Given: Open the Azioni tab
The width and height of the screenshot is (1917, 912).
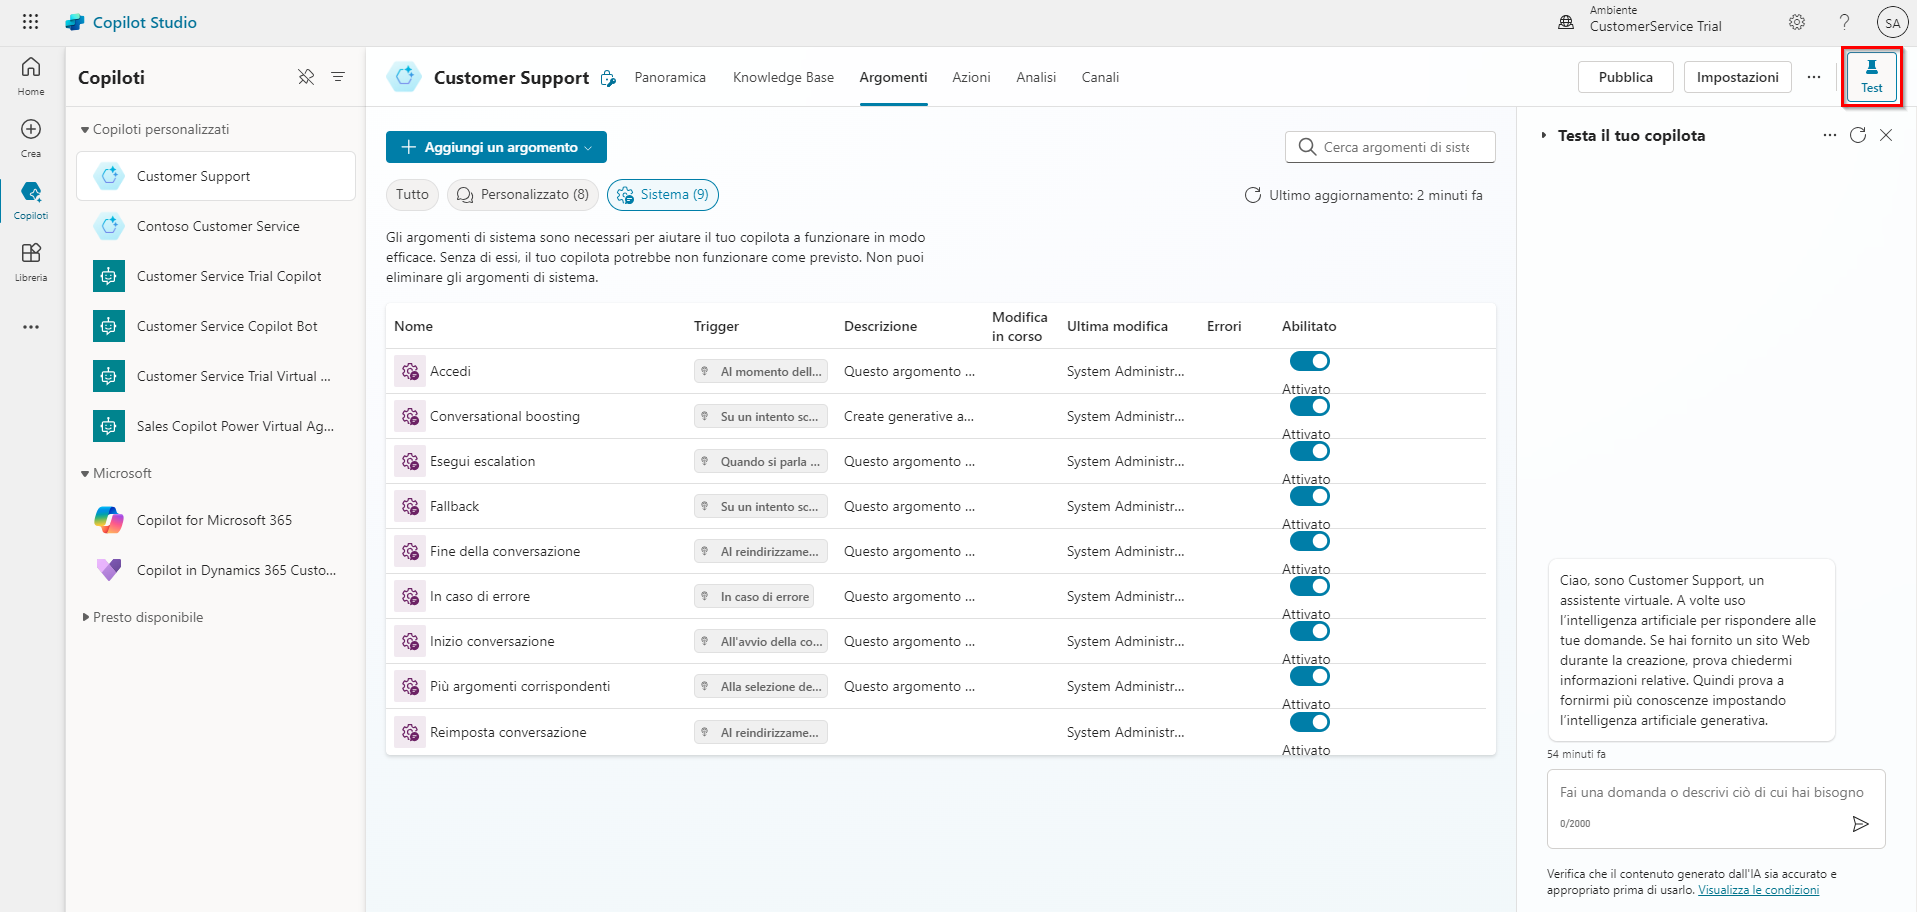Looking at the screenshot, I should coord(971,77).
